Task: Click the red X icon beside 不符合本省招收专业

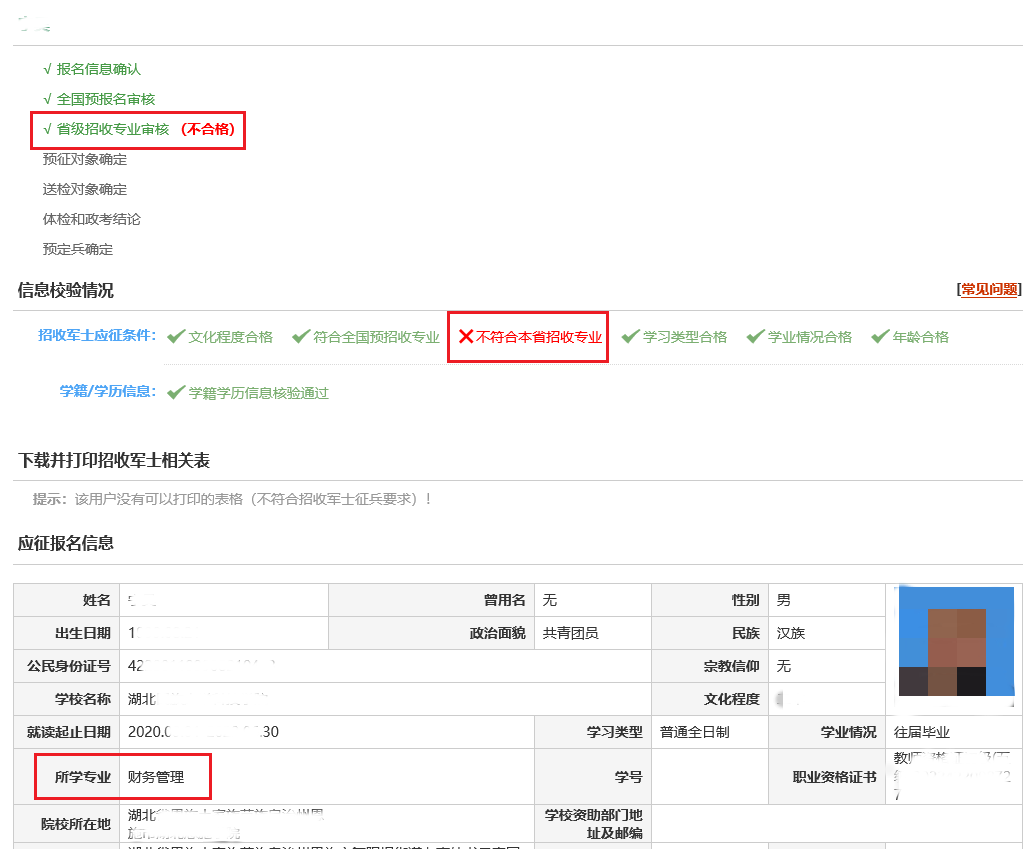Action: click(x=465, y=337)
